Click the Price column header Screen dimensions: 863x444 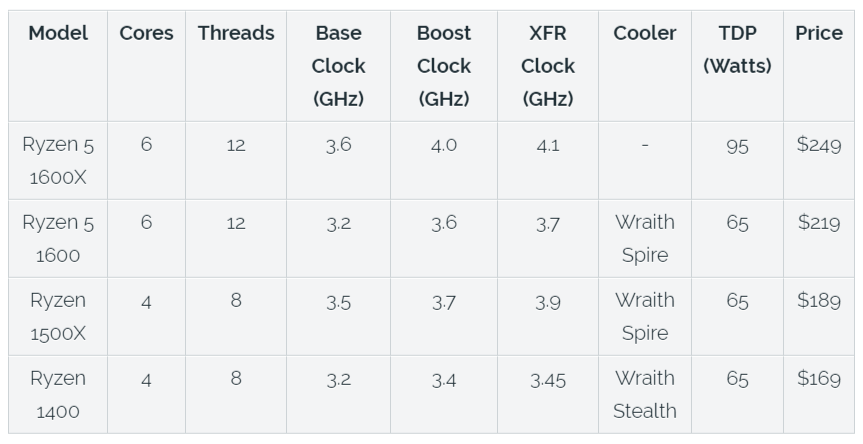pyautogui.click(x=819, y=33)
